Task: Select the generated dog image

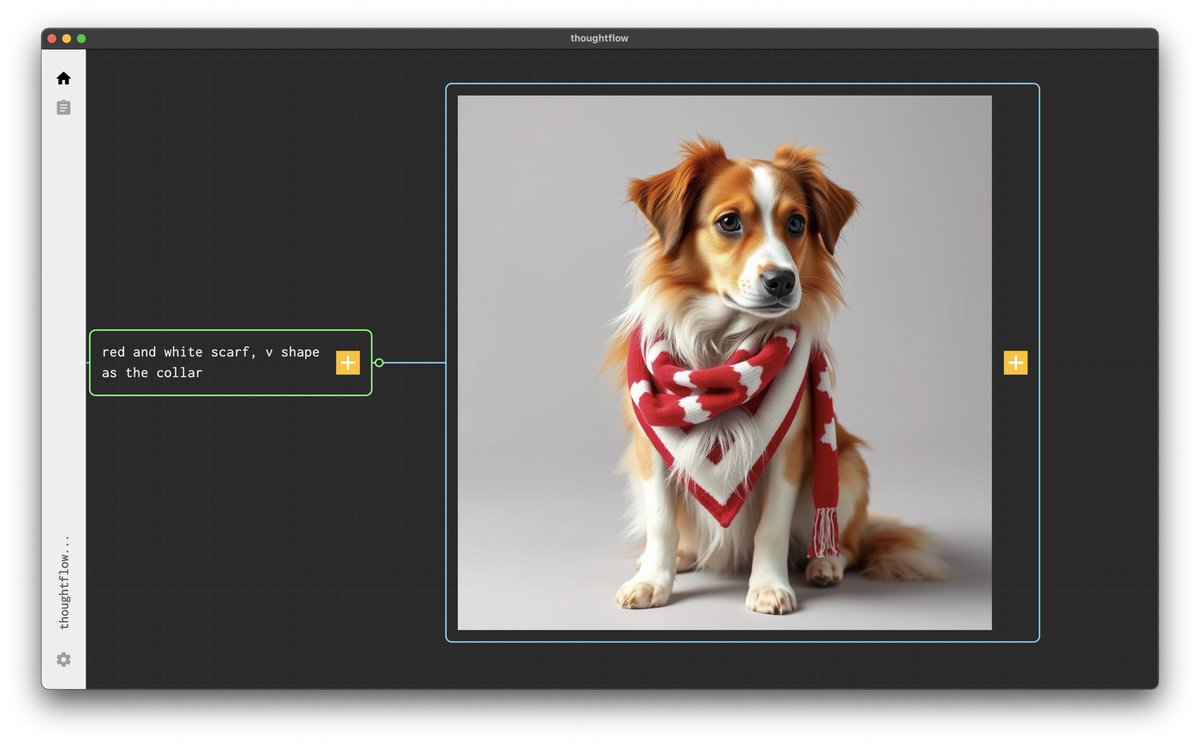Action: coord(725,363)
